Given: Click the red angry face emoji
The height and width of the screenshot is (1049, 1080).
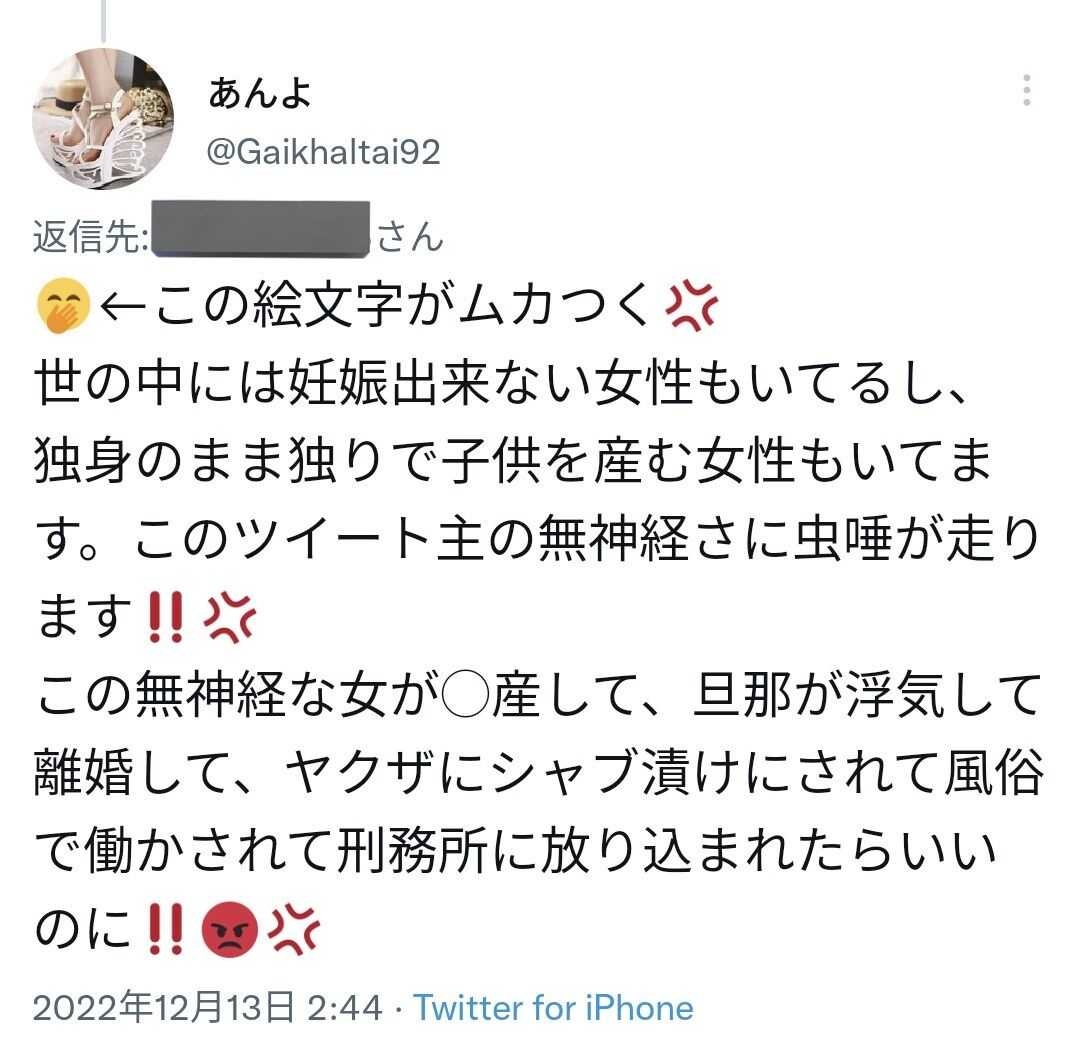Looking at the screenshot, I should tap(229, 929).
